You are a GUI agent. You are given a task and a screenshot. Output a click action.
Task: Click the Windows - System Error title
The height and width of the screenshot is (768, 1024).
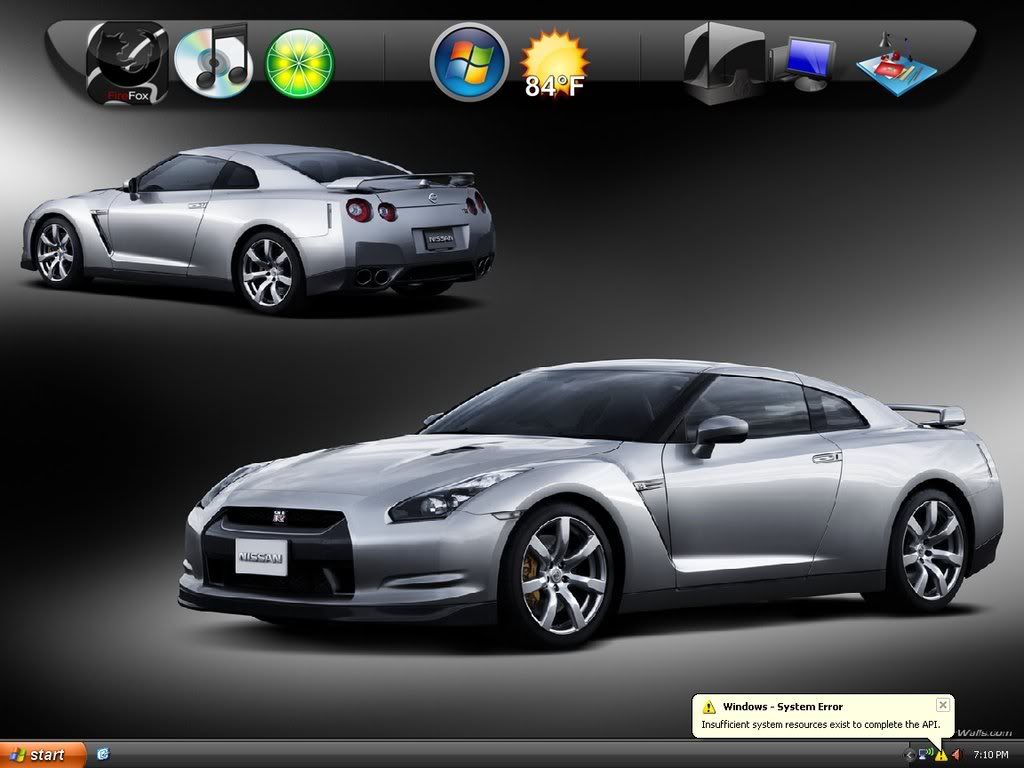coord(782,706)
